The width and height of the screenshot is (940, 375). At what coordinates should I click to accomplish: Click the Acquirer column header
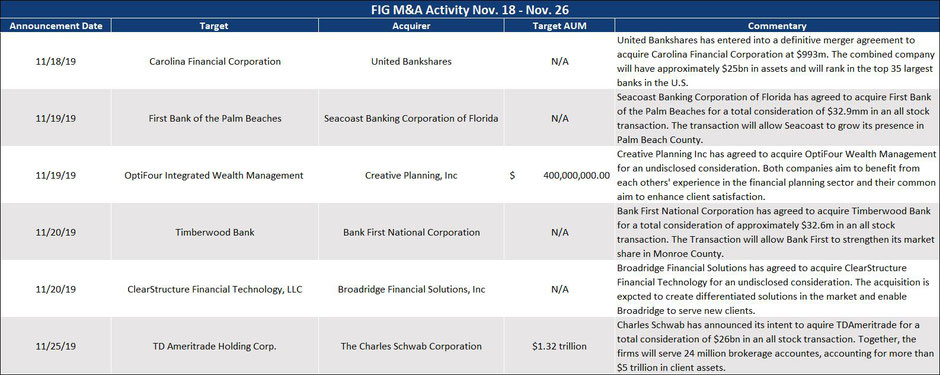[x=411, y=26]
